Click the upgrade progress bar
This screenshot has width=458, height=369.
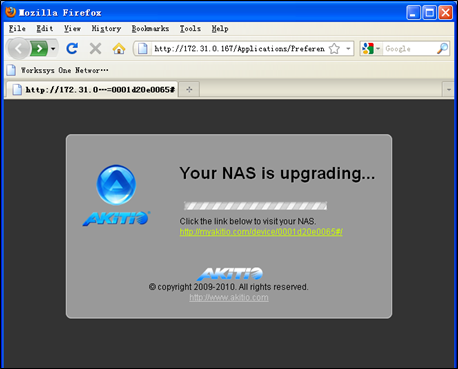pyautogui.click(x=256, y=206)
